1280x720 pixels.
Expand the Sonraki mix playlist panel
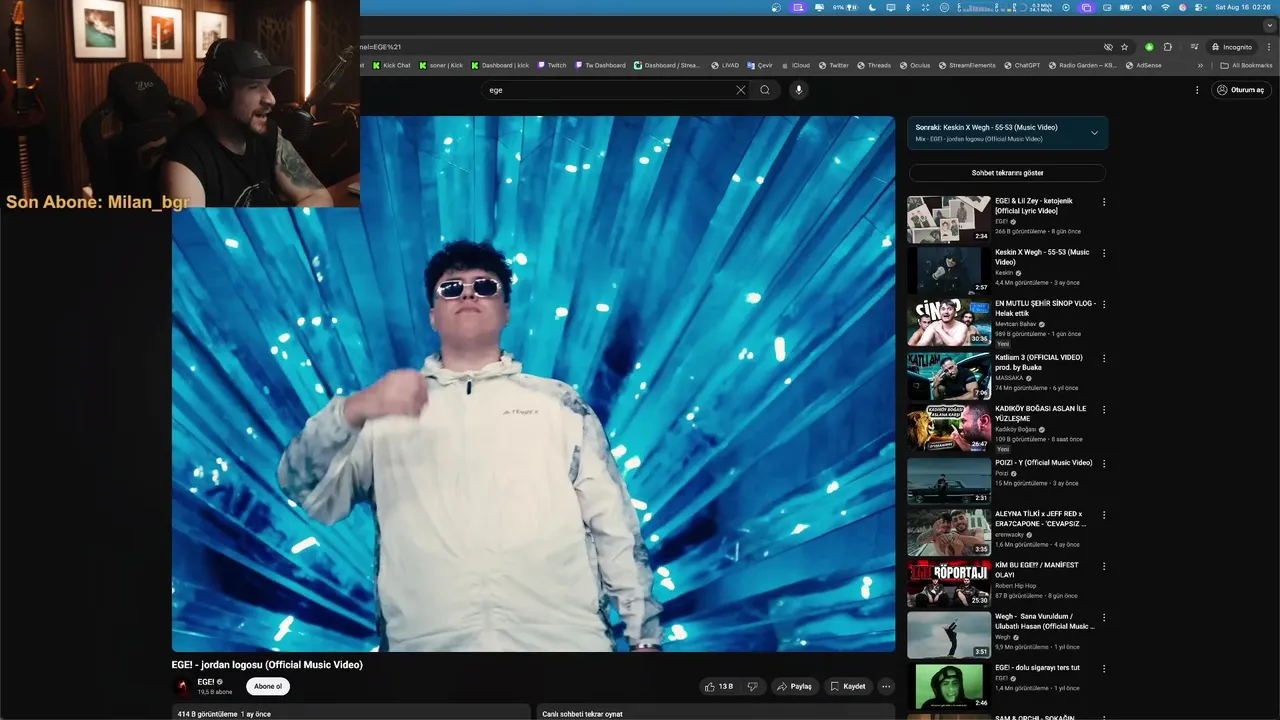pyautogui.click(x=1094, y=133)
